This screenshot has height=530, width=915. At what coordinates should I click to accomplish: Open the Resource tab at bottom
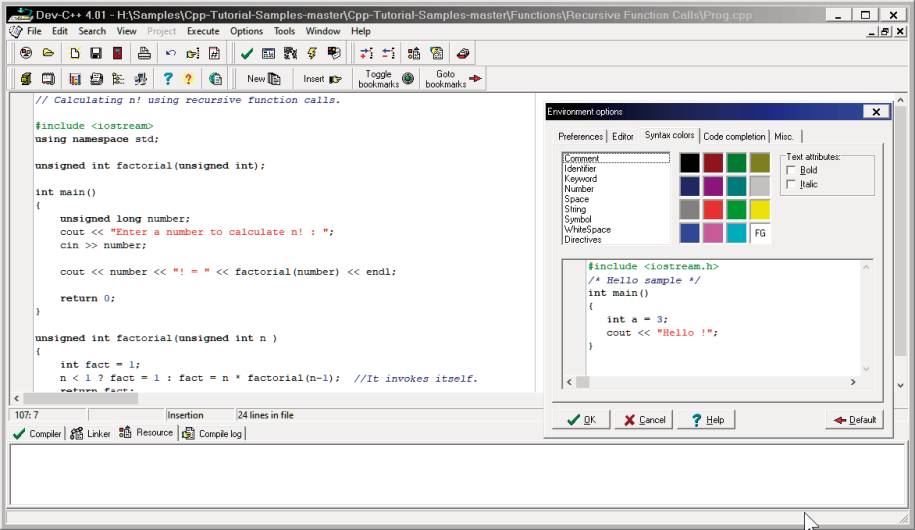146,433
